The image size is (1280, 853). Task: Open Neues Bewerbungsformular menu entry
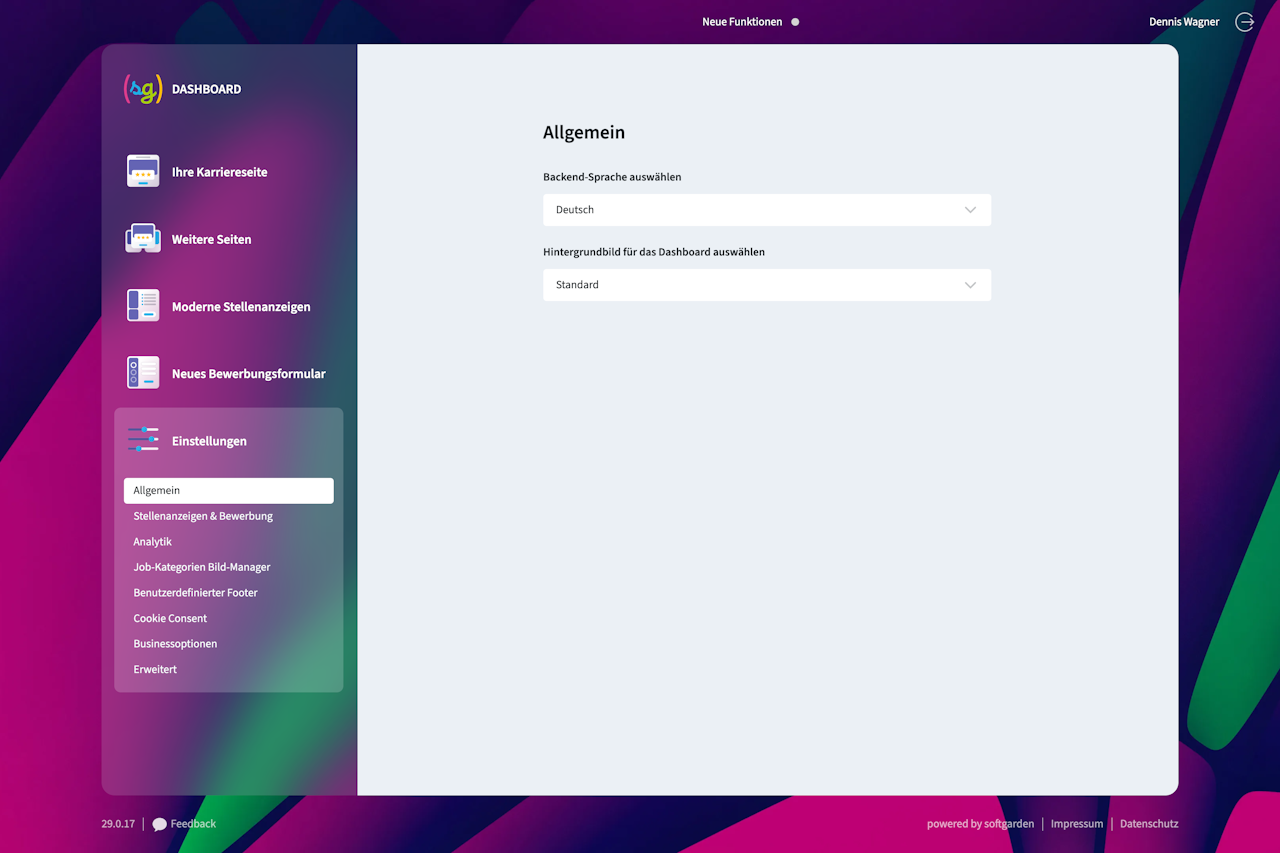249,374
